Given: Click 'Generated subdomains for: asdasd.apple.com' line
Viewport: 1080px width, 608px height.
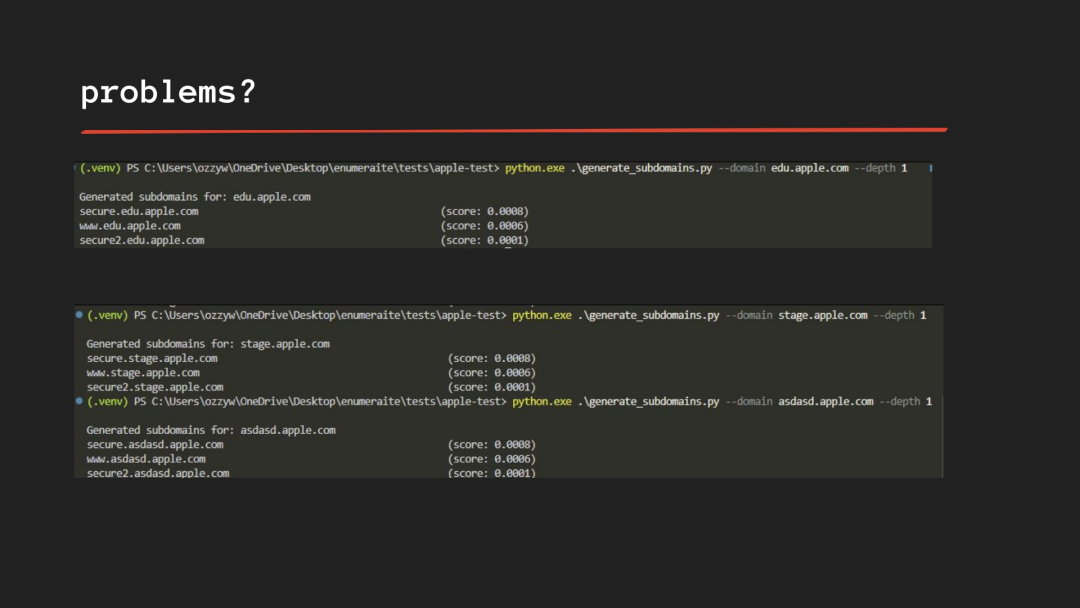Looking at the screenshot, I should [x=211, y=430].
